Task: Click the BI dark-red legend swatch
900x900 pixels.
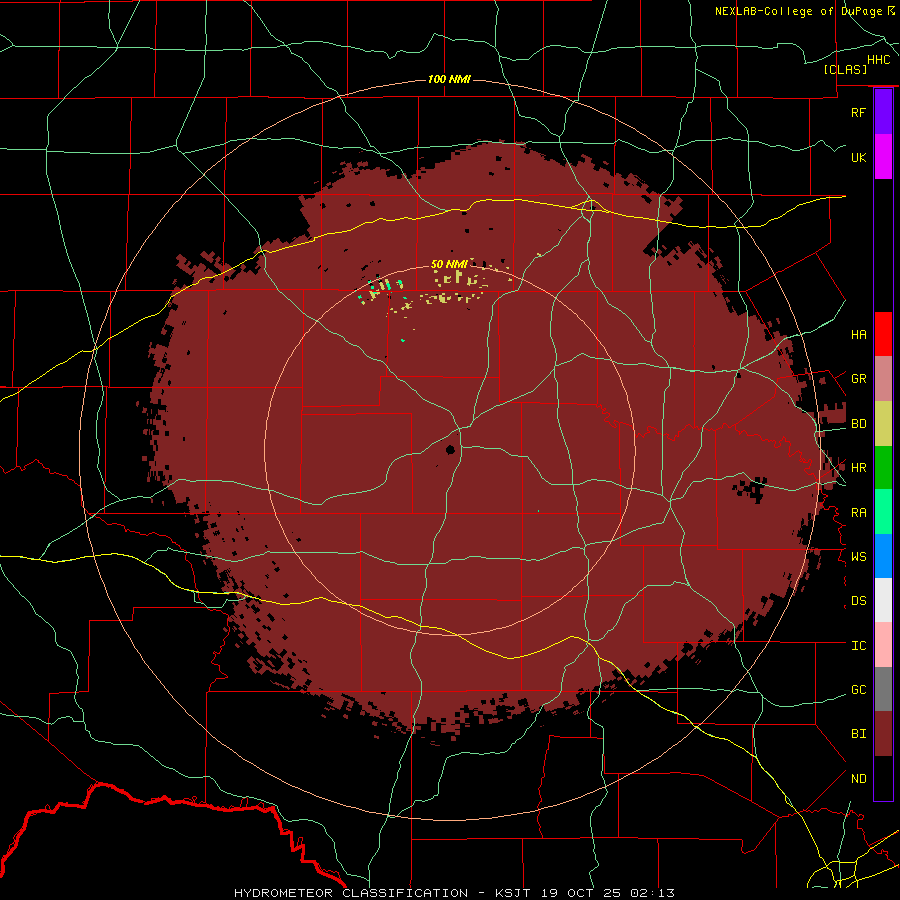Action: click(x=883, y=734)
